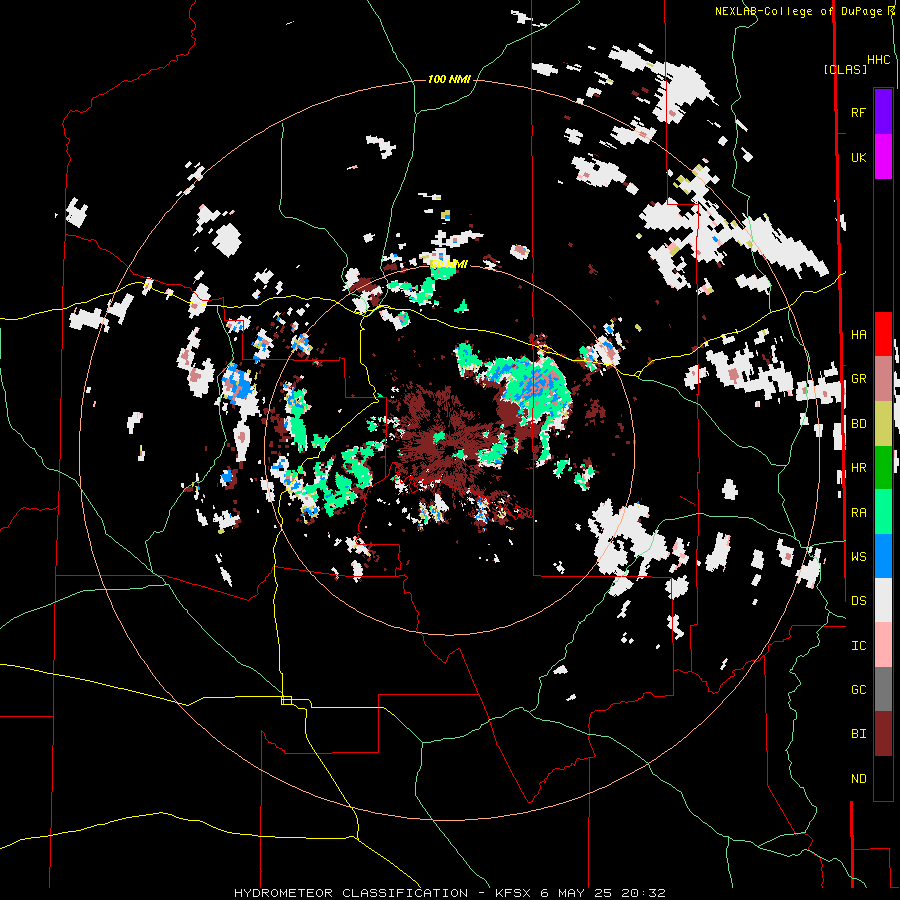Click the red HA legend color swatch
Screen dimensions: 900x900
pos(883,334)
